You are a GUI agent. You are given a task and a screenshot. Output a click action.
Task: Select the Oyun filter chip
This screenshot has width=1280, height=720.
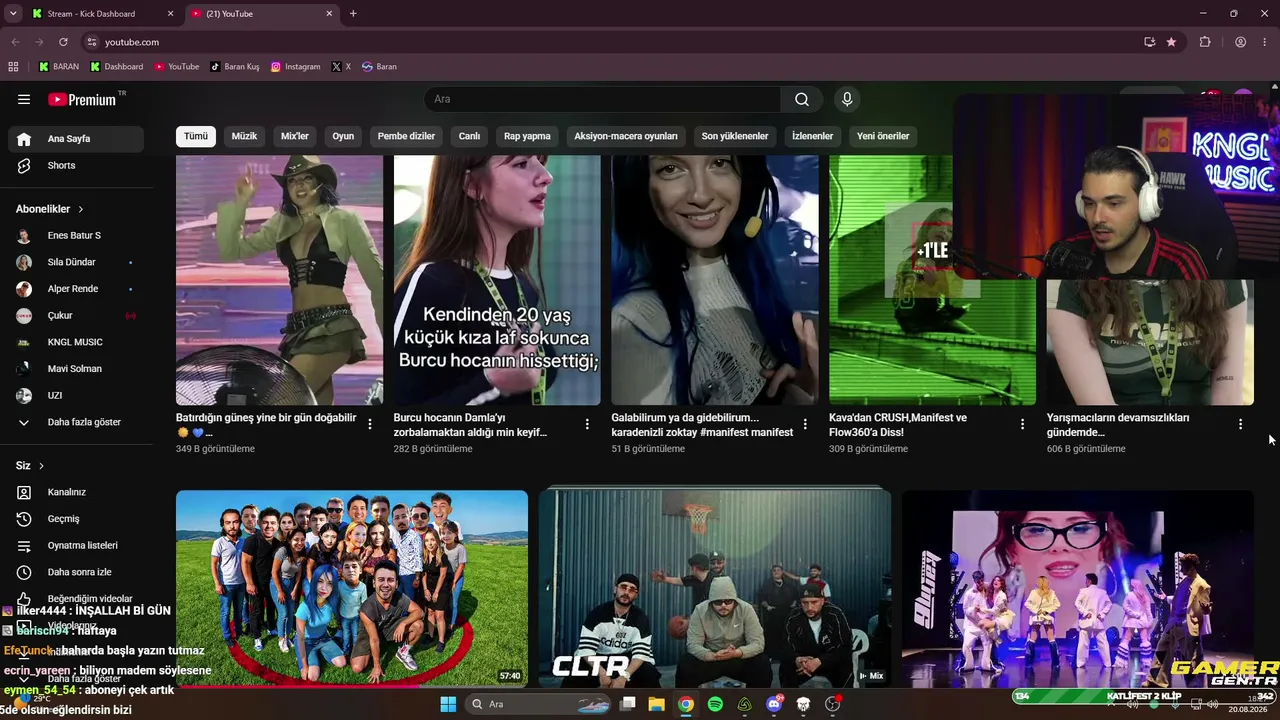[343, 136]
